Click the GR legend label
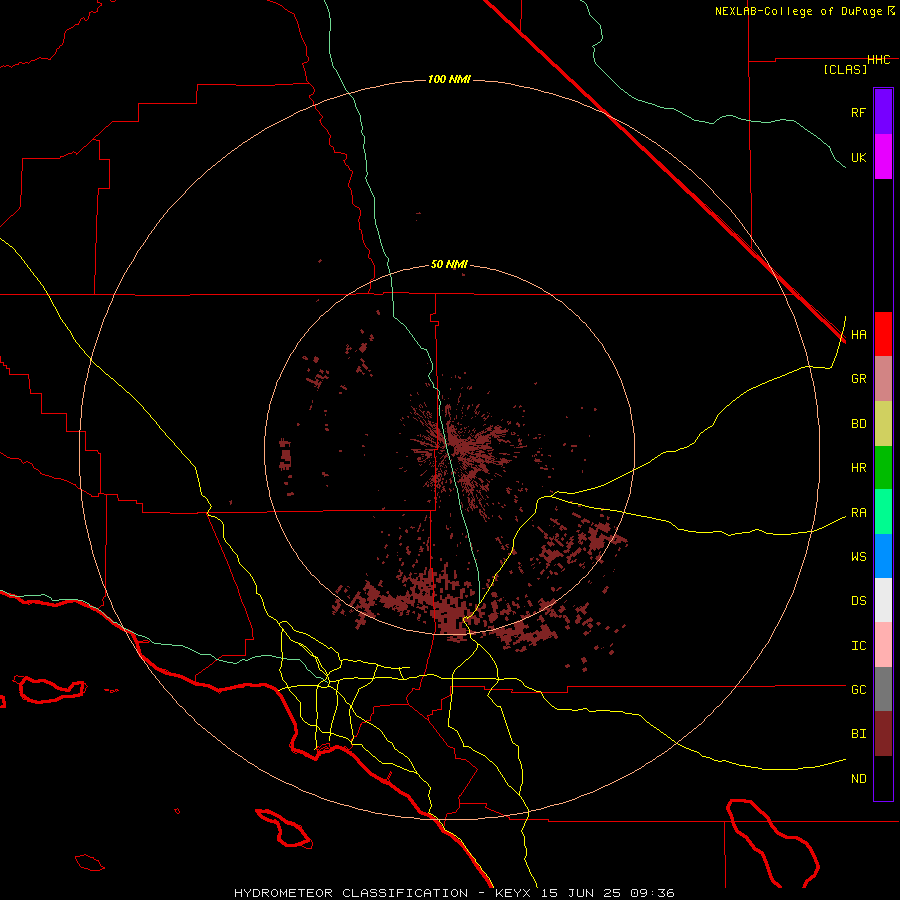Screen dimensions: 900x900 tap(858, 379)
